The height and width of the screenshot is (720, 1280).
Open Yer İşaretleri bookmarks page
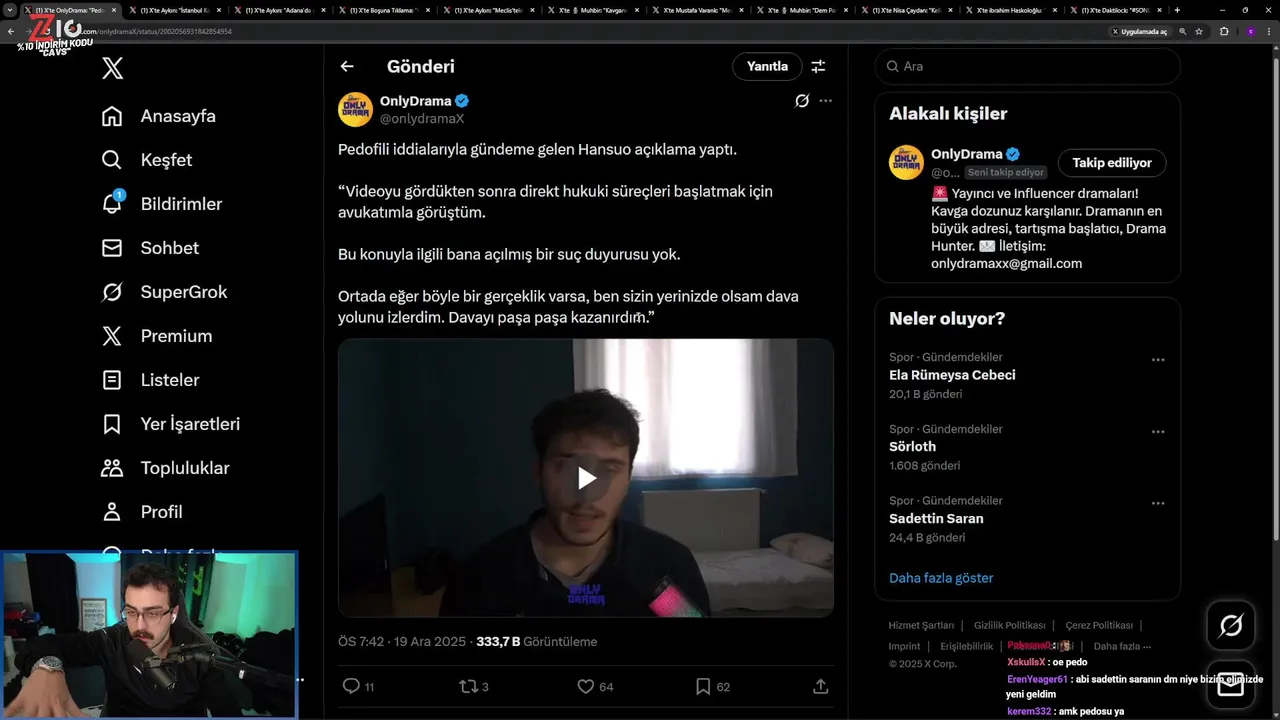[171, 424]
